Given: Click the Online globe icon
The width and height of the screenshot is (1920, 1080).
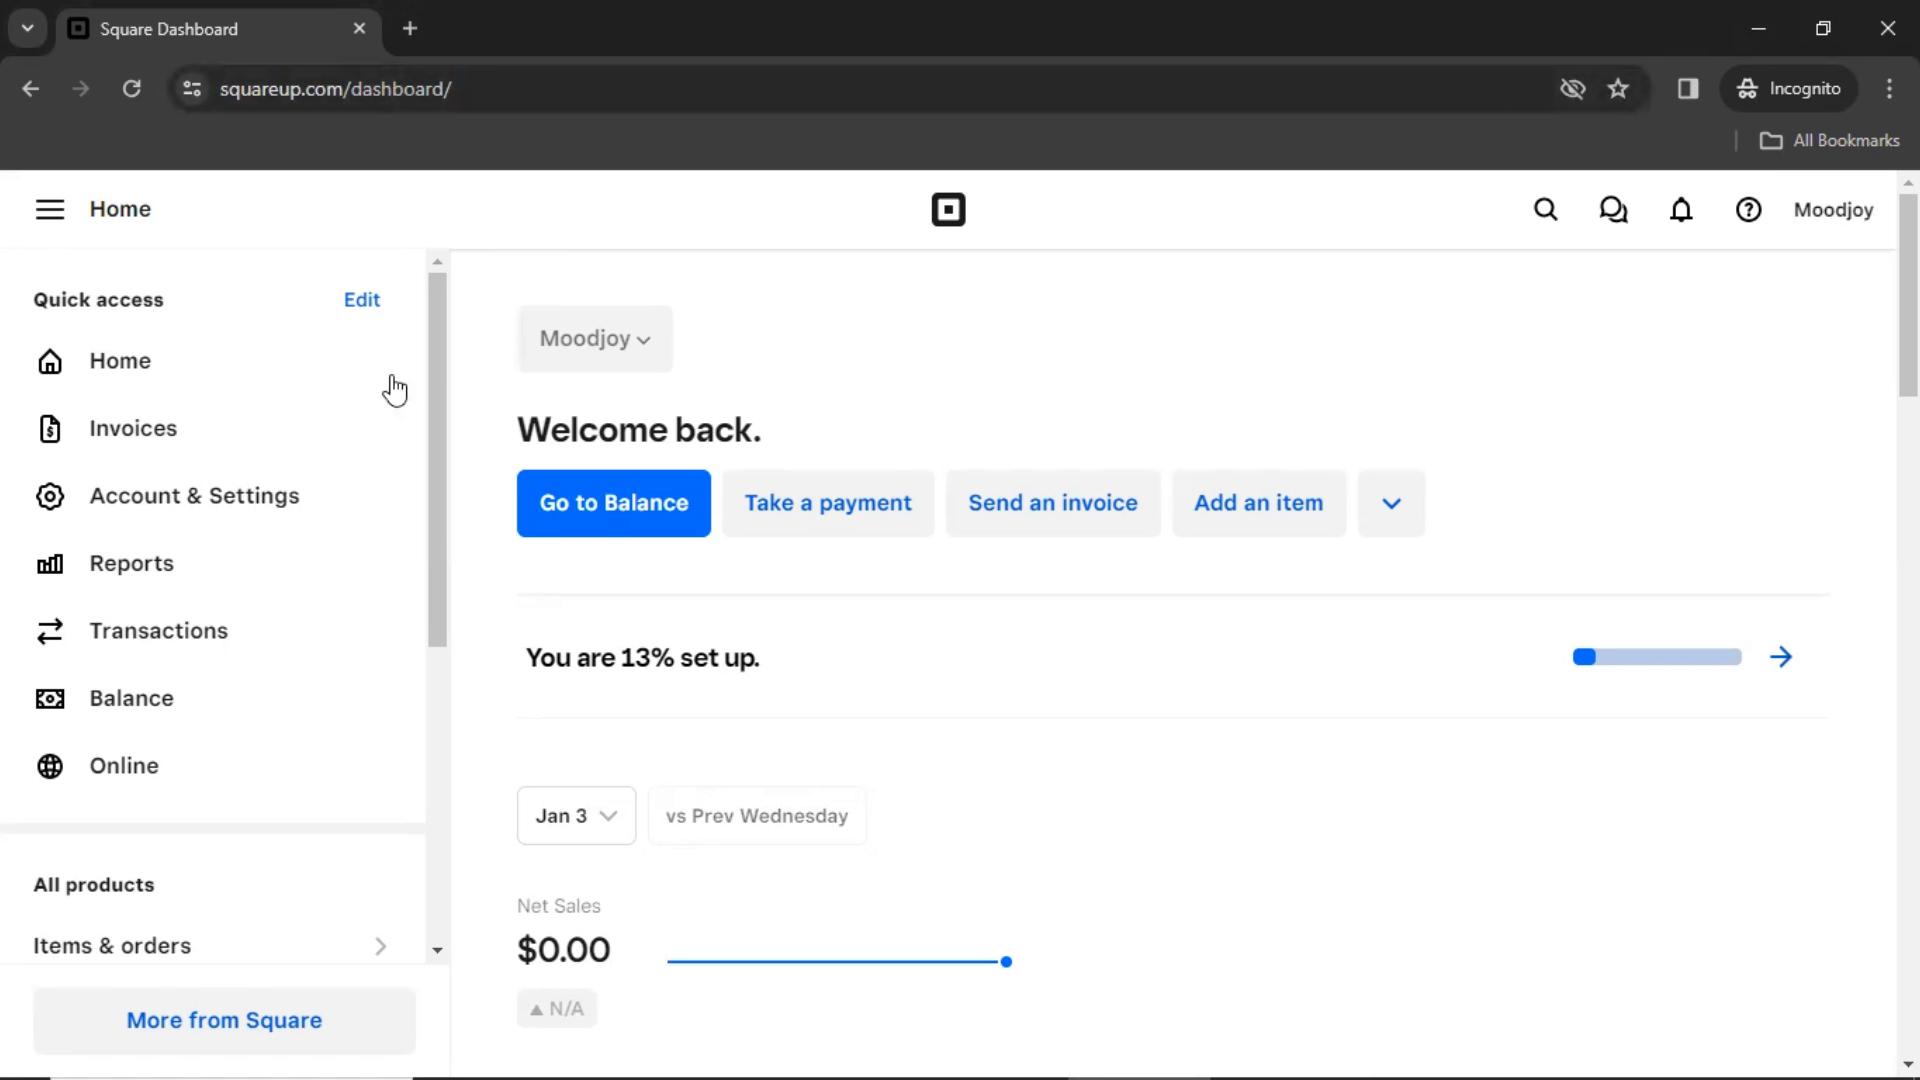Looking at the screenshot, I should coord(50,765).
